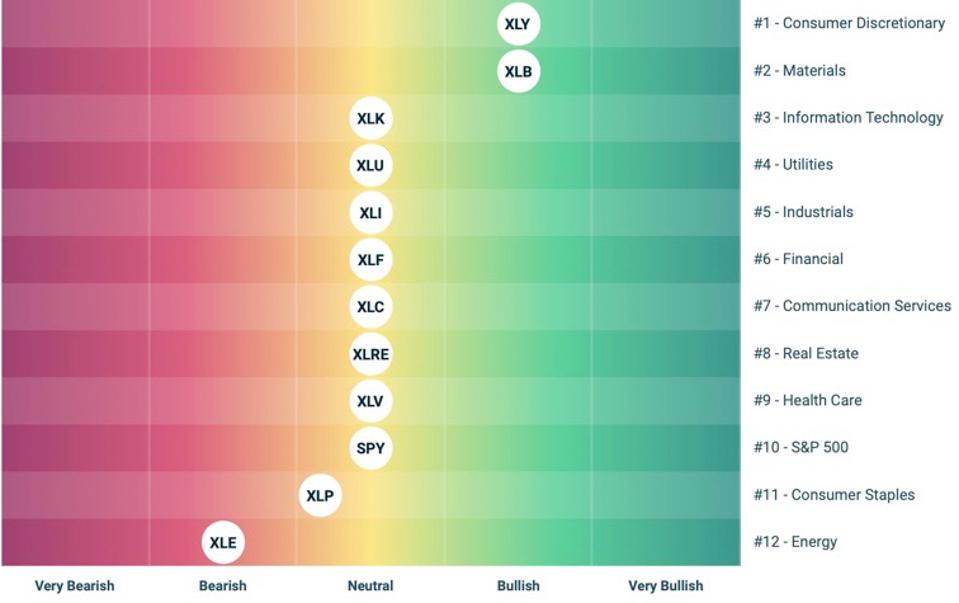Image resolution: width=959 pixels, height=603 pixels.
Task: Select the XLB ticker bubble
Action: [518, 71]
